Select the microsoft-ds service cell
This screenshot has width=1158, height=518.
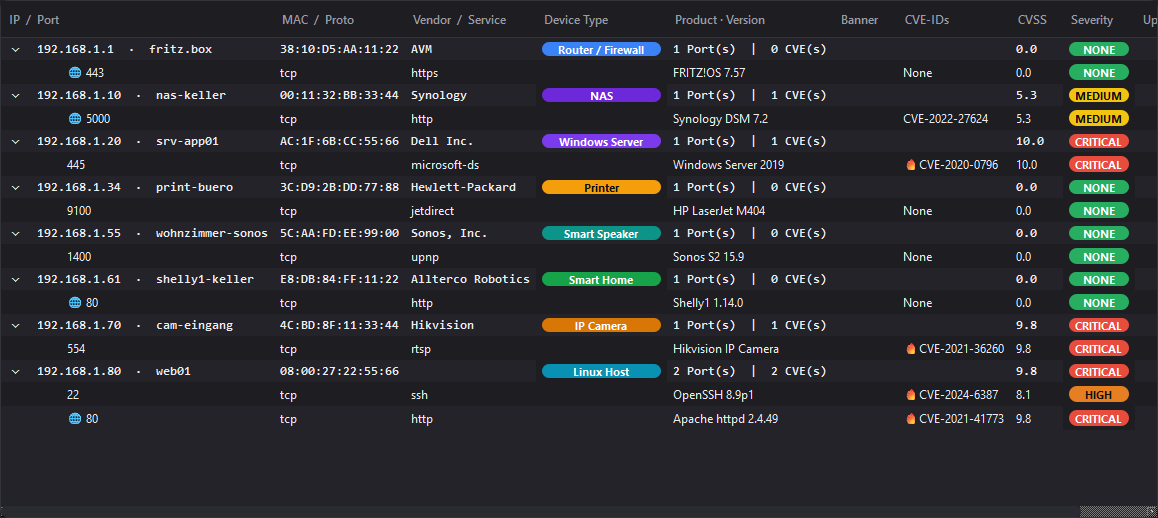click(445, 165)
